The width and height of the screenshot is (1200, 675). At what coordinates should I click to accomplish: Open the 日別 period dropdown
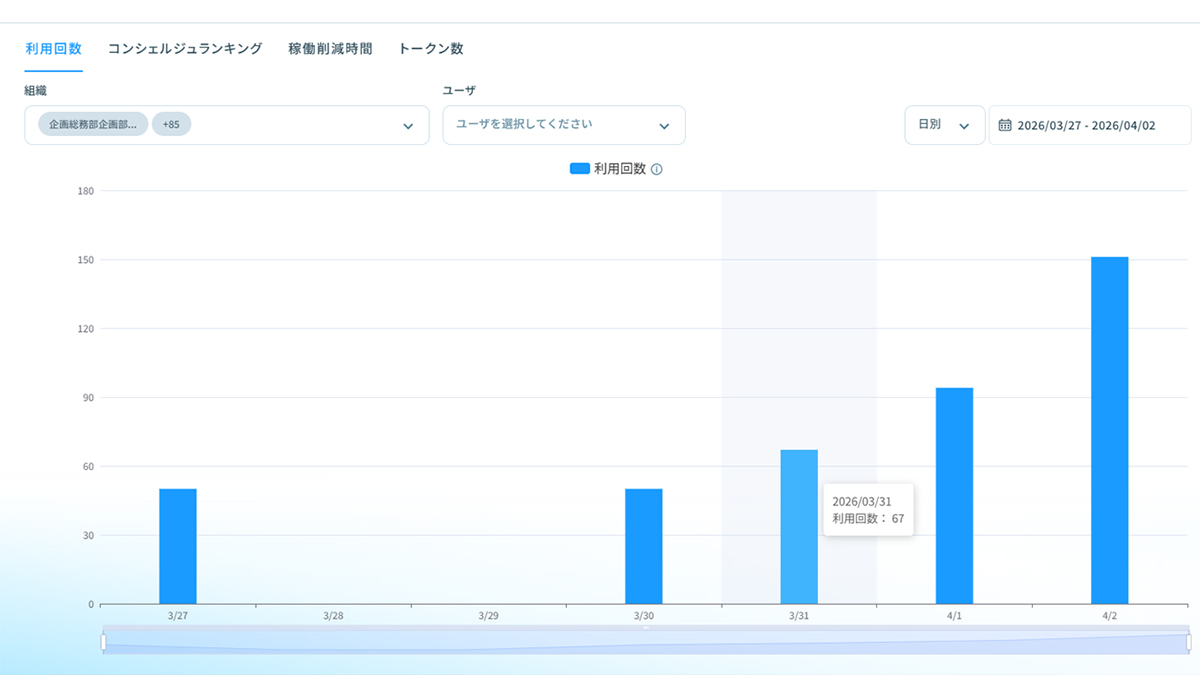(x=944, y=125)
